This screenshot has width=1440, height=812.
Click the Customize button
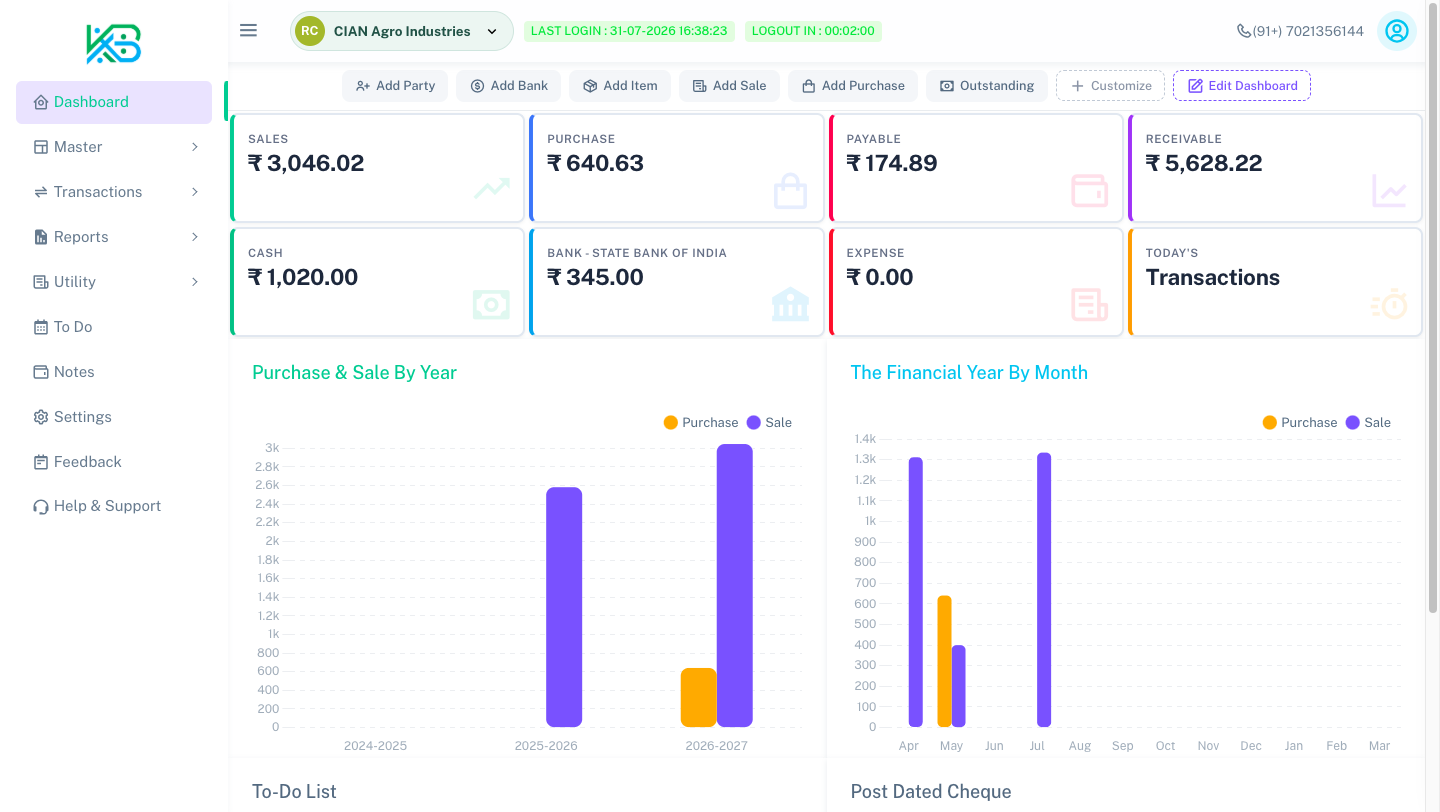(1110, 86)
